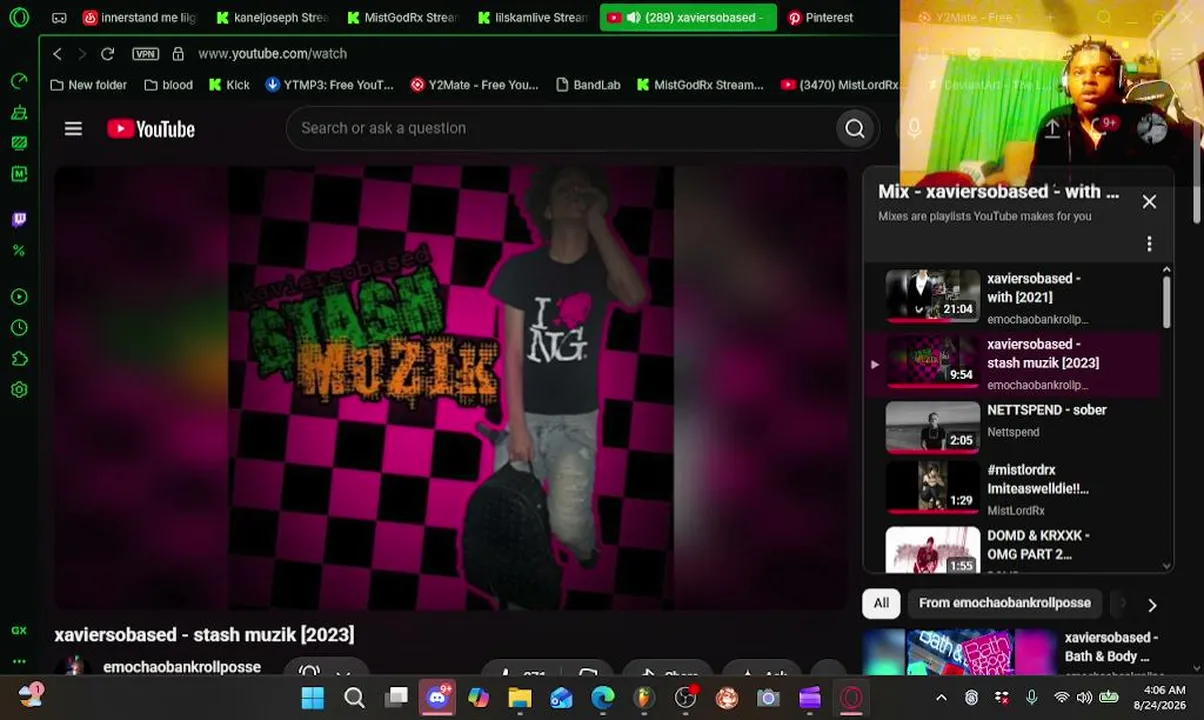Open the emochaobankrollposse channel name

(182, 667)
